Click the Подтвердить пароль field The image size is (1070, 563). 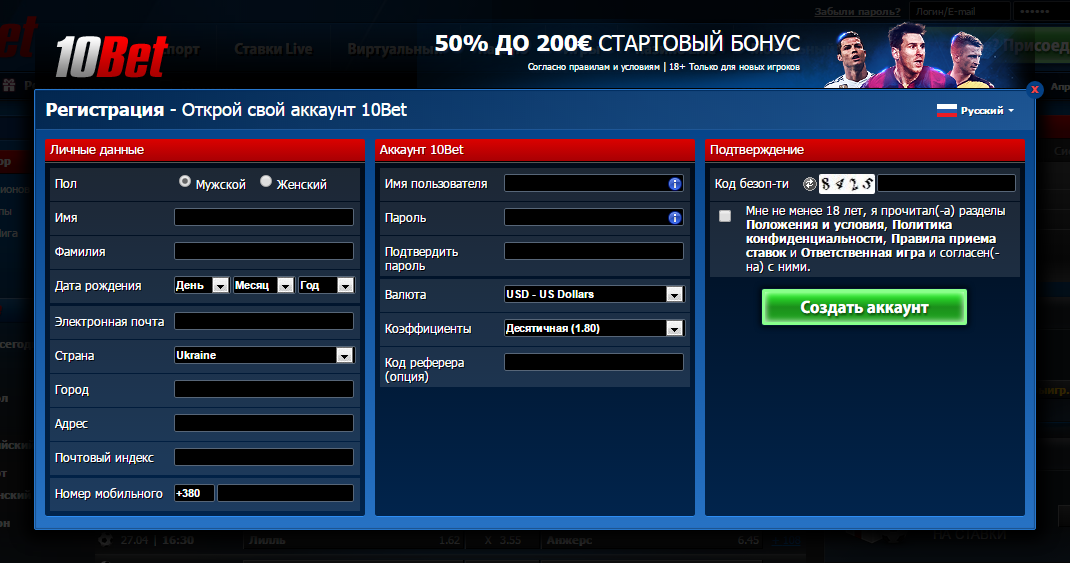594,251
